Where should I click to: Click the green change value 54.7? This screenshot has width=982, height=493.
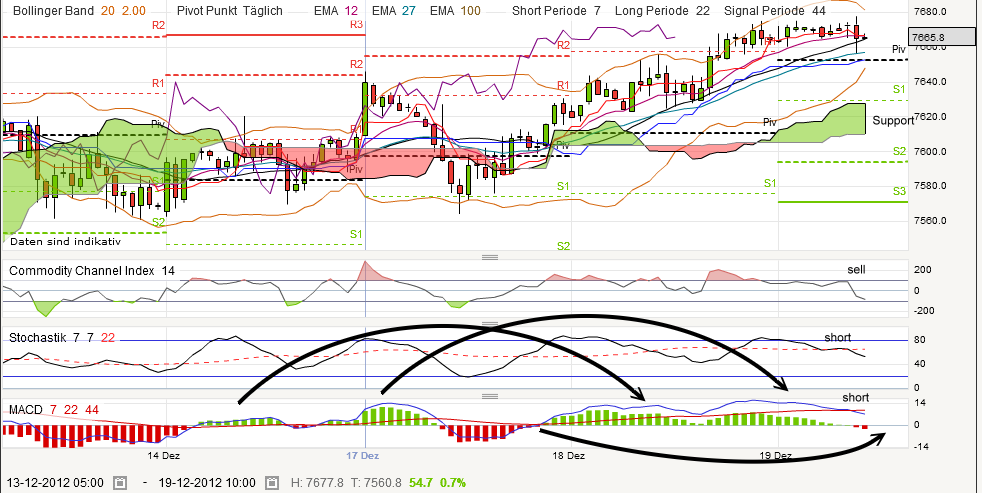[420, 483]
